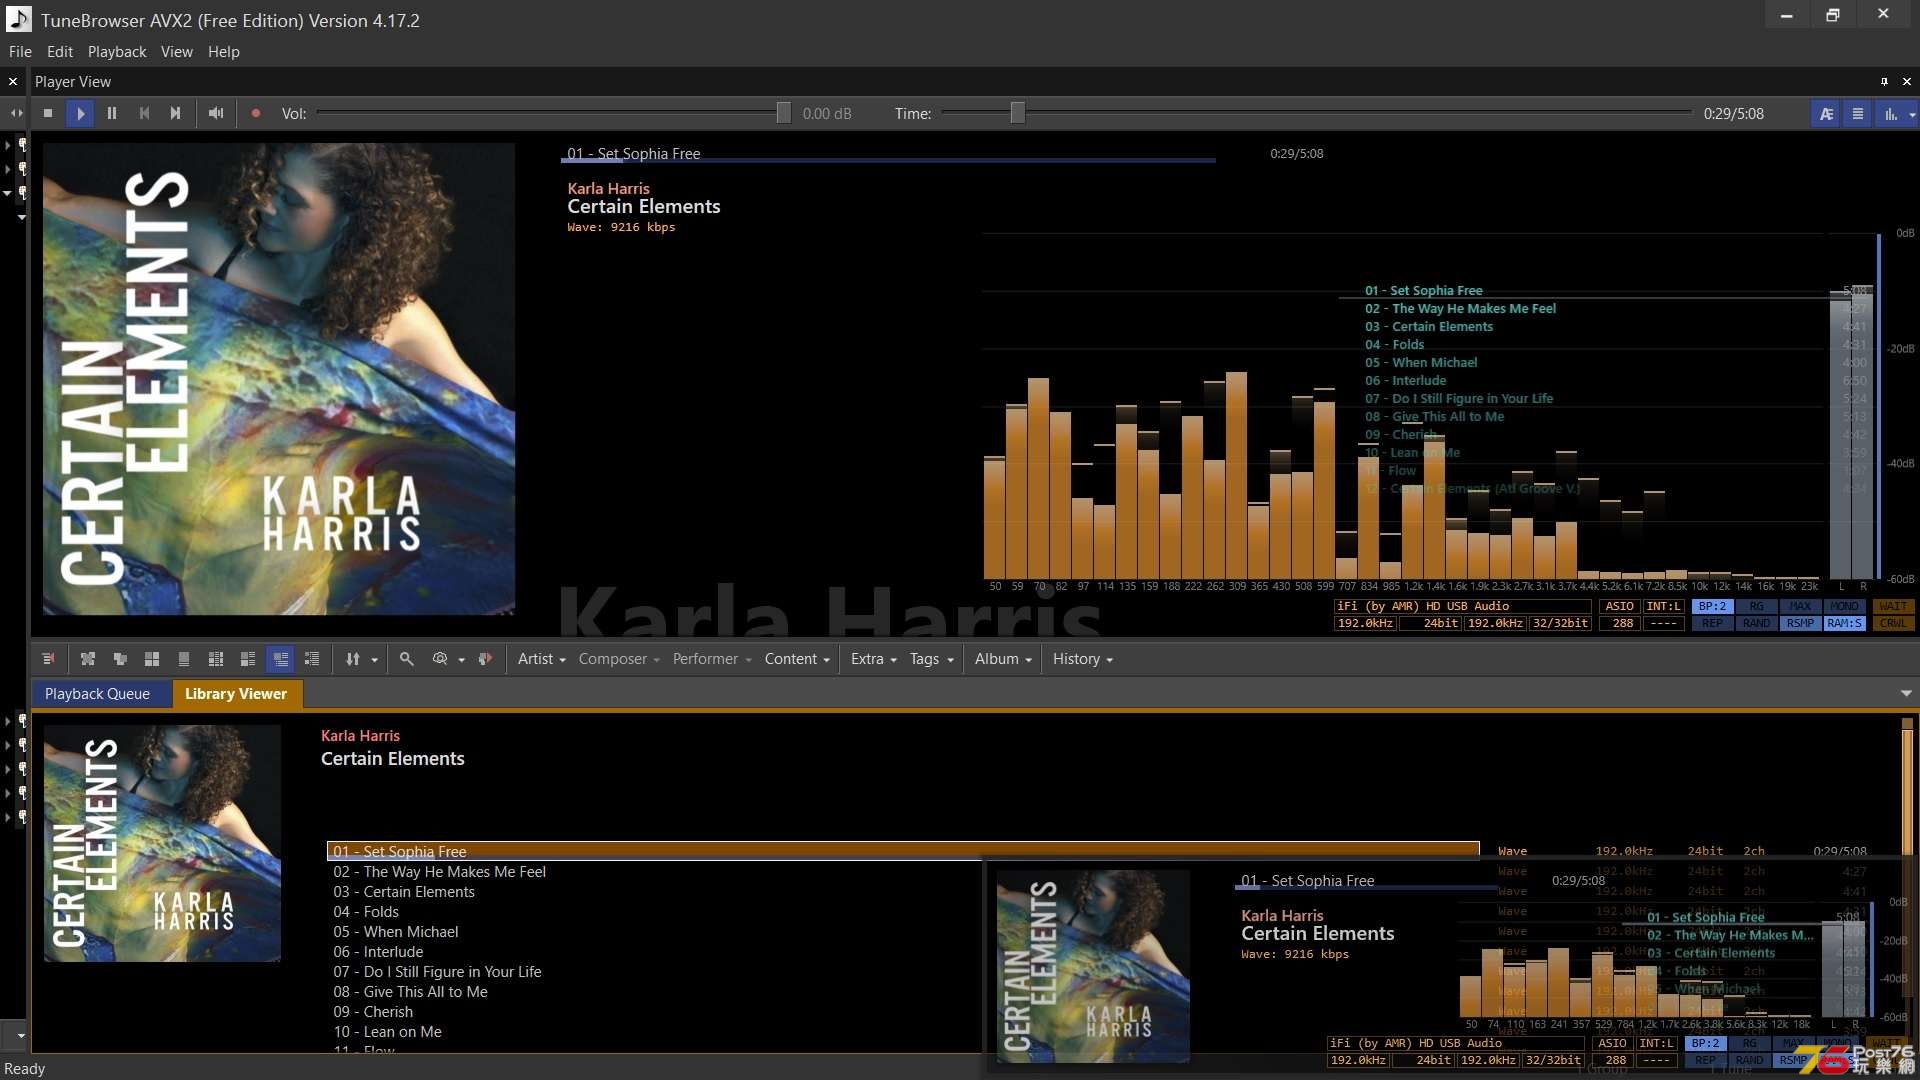
Task: Click the red flag marker icon
Action: click(486, 659)
